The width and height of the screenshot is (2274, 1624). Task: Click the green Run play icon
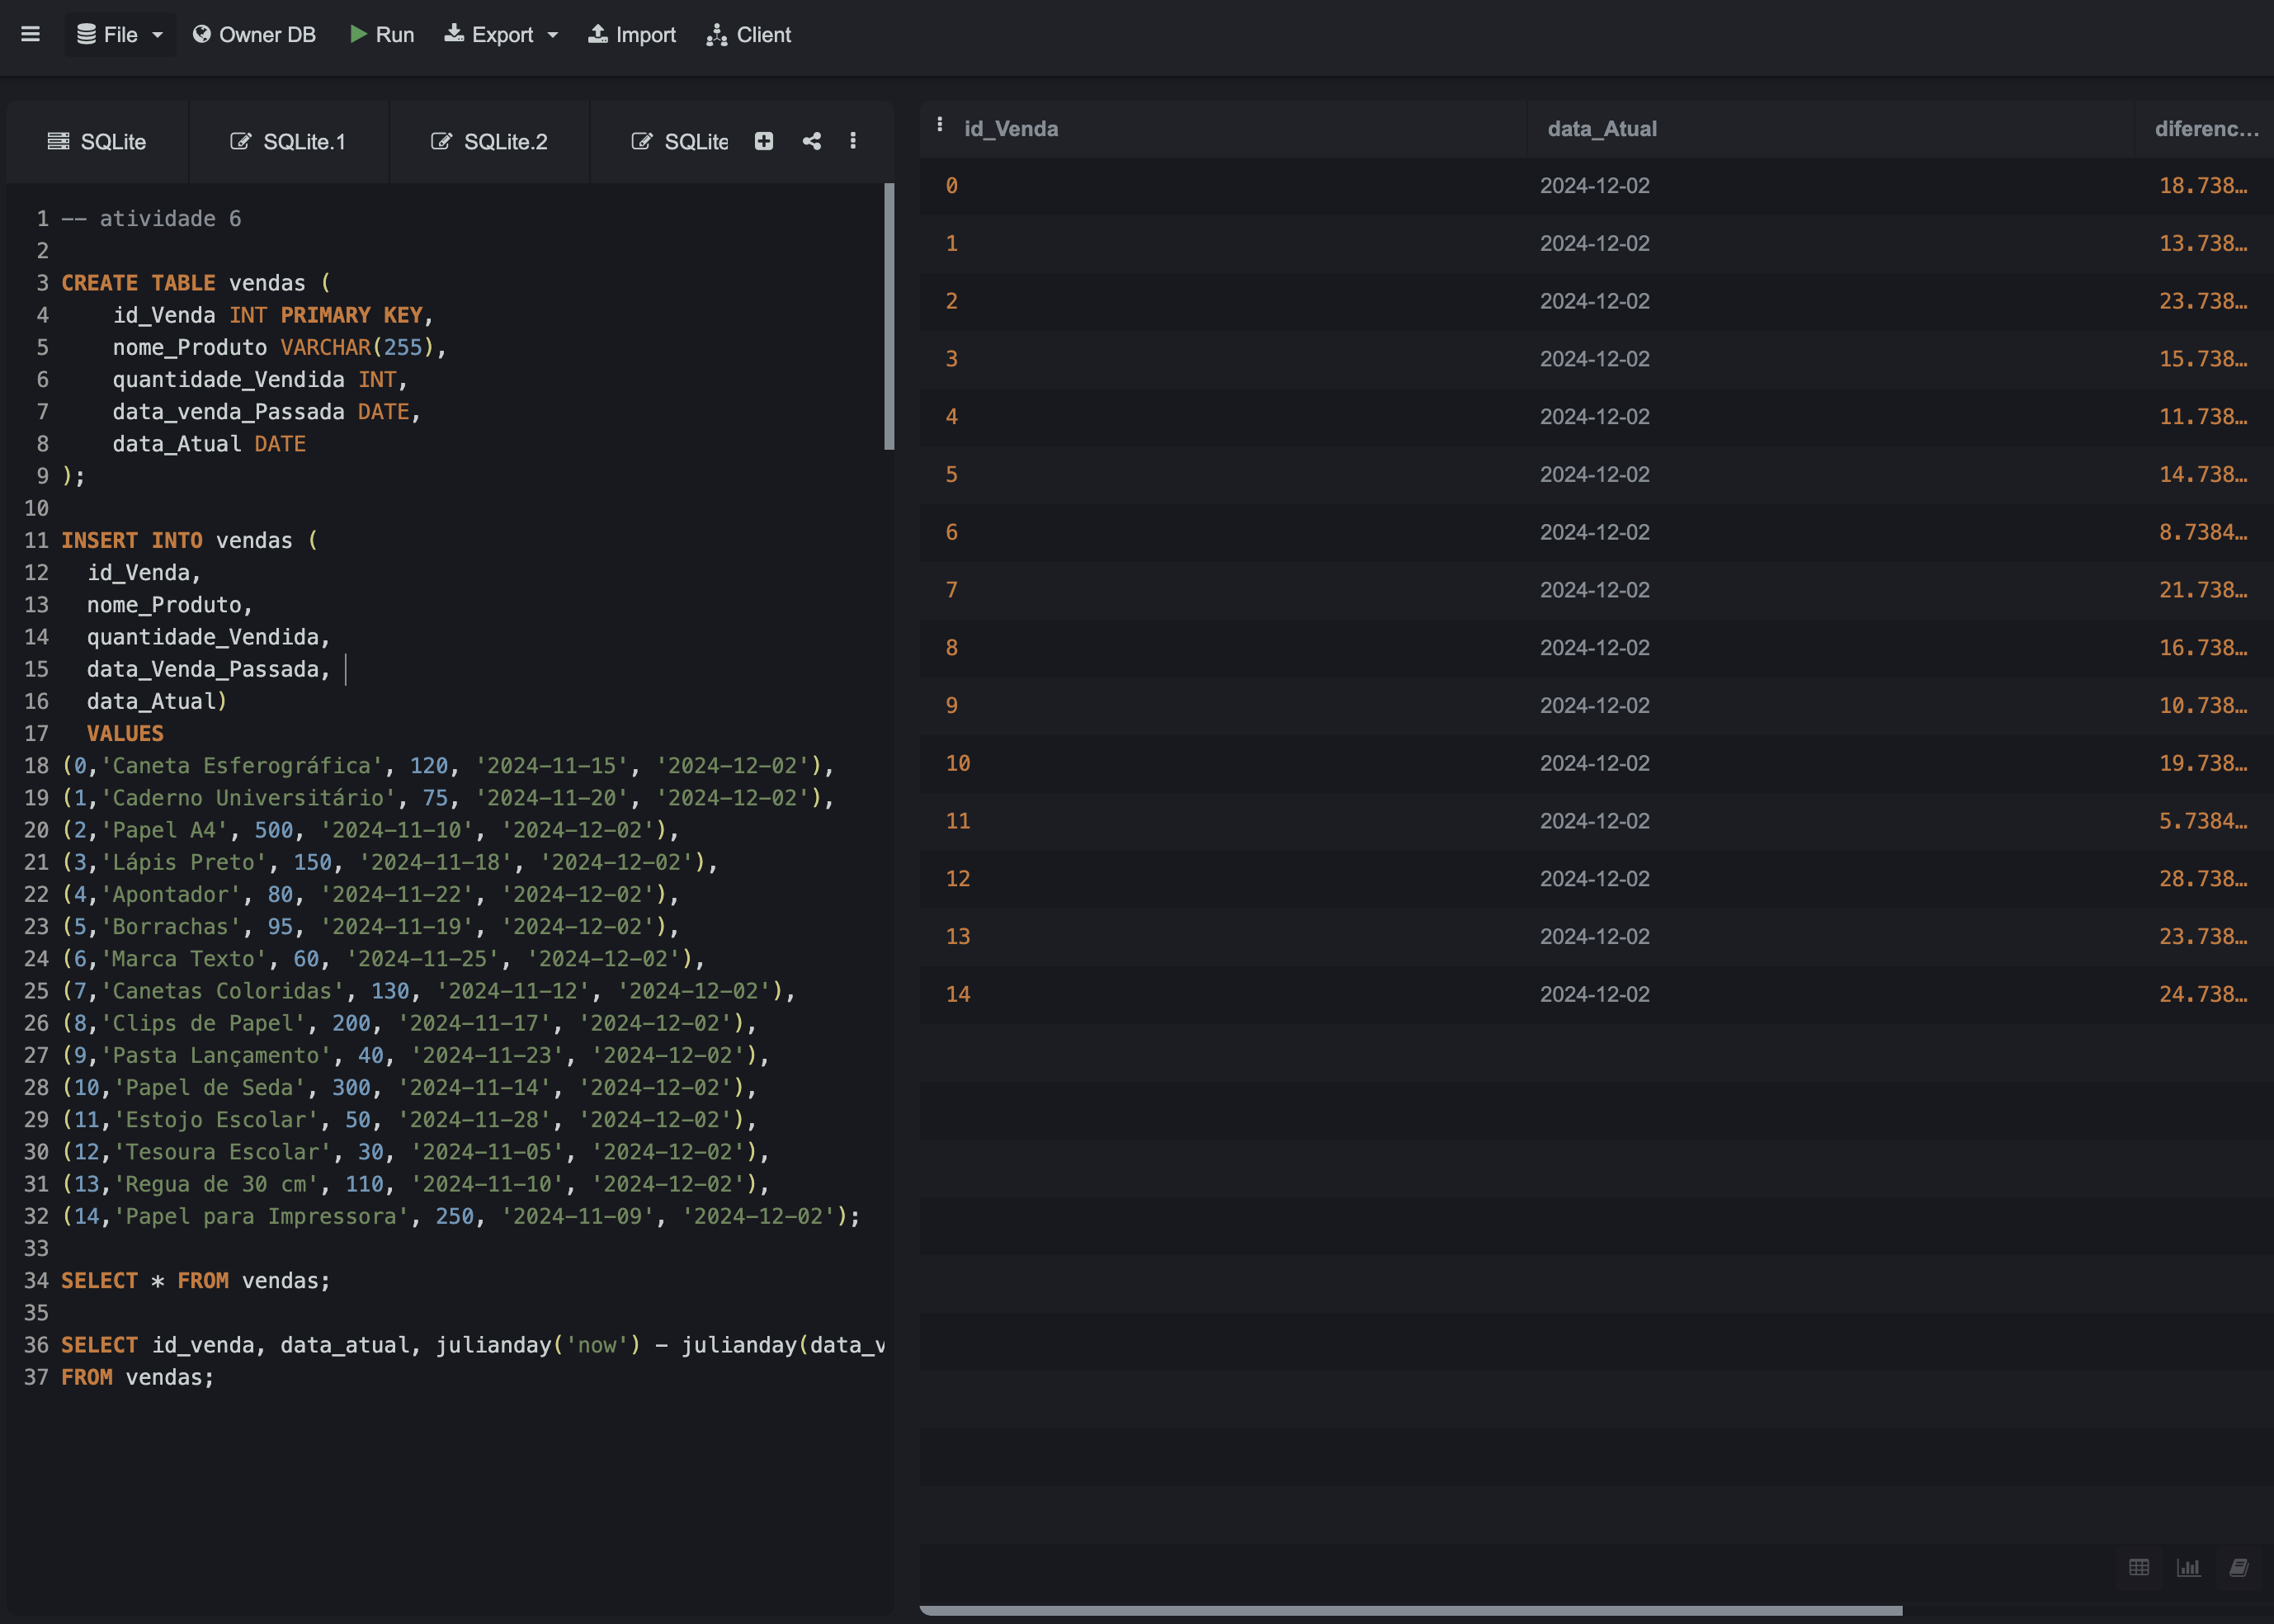coord(358,34)
